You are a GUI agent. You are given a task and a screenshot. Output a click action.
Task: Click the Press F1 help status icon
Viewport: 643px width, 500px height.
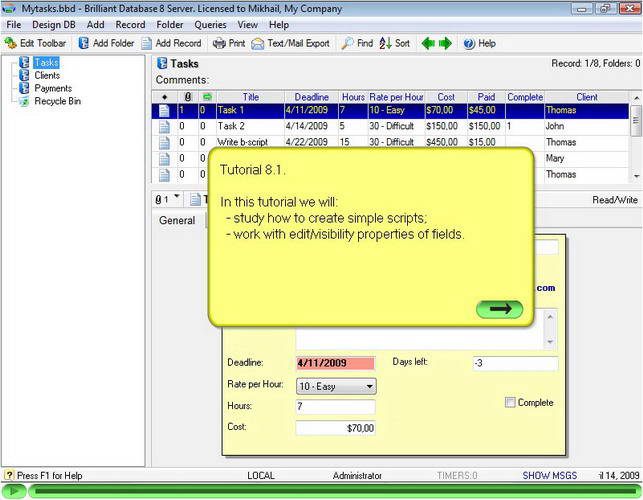click(9, 475)
